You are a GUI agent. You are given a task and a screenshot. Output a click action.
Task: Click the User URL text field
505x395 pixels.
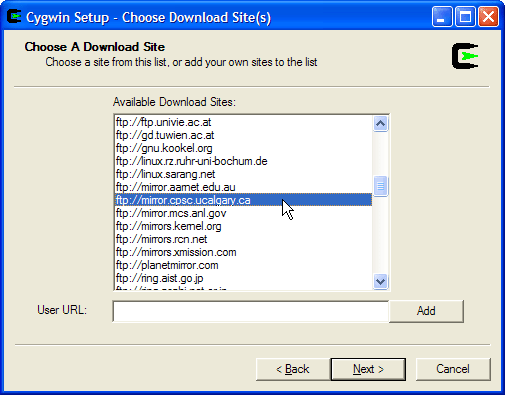tap(251, 311)
